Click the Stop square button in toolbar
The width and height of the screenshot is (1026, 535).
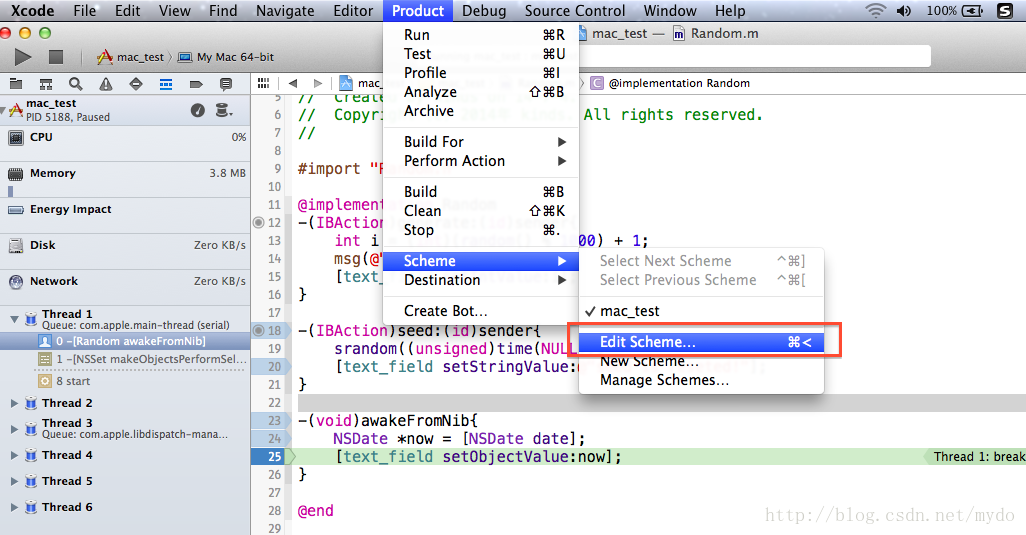(56, 57)
